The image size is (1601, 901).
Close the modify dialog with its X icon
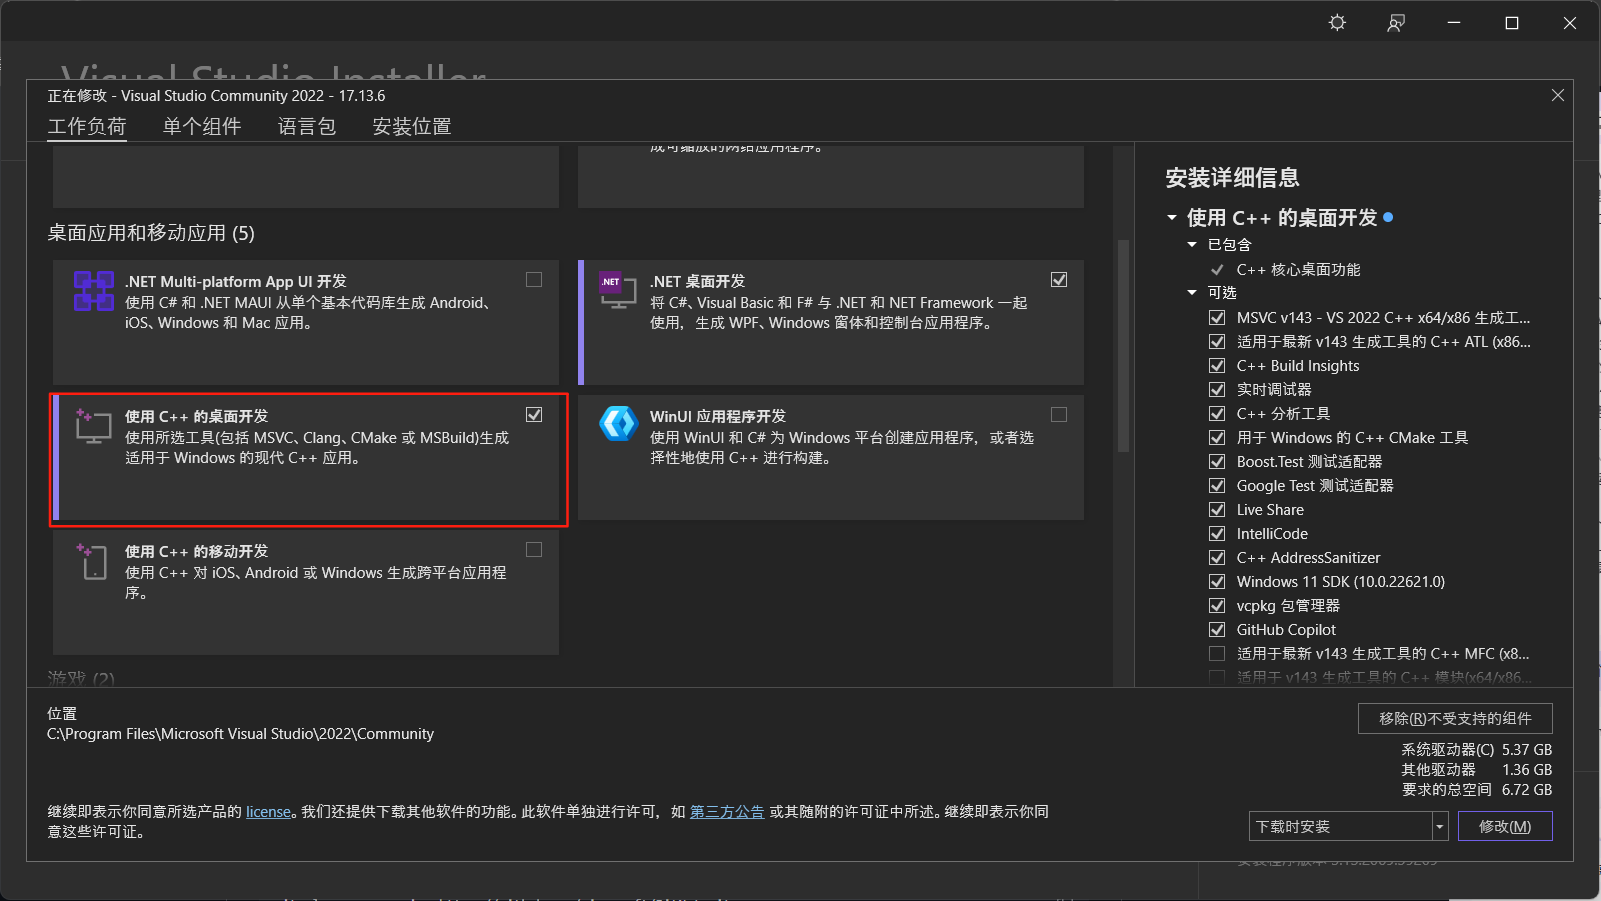(x=1557, y=95)
